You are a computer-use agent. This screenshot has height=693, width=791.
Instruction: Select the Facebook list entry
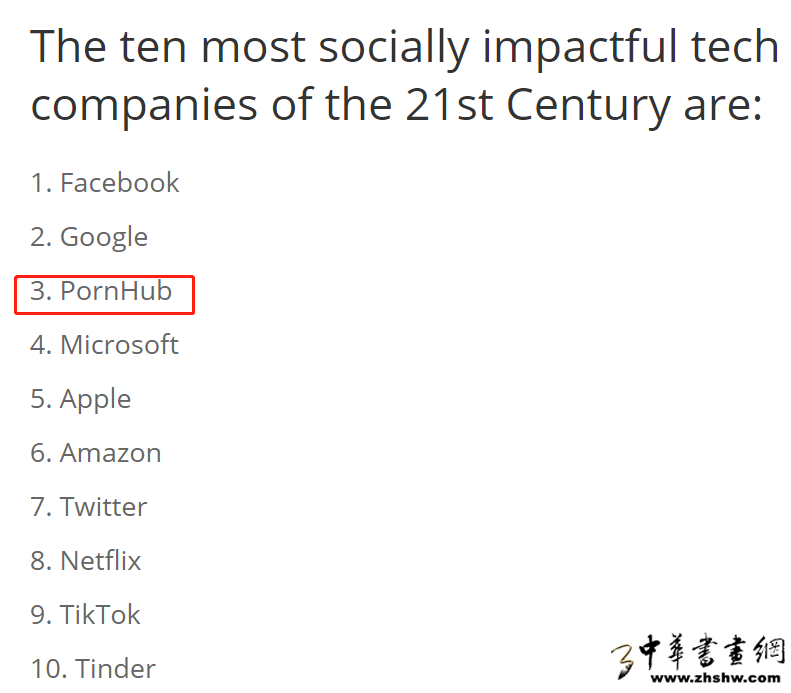click(x=119, y=183)
